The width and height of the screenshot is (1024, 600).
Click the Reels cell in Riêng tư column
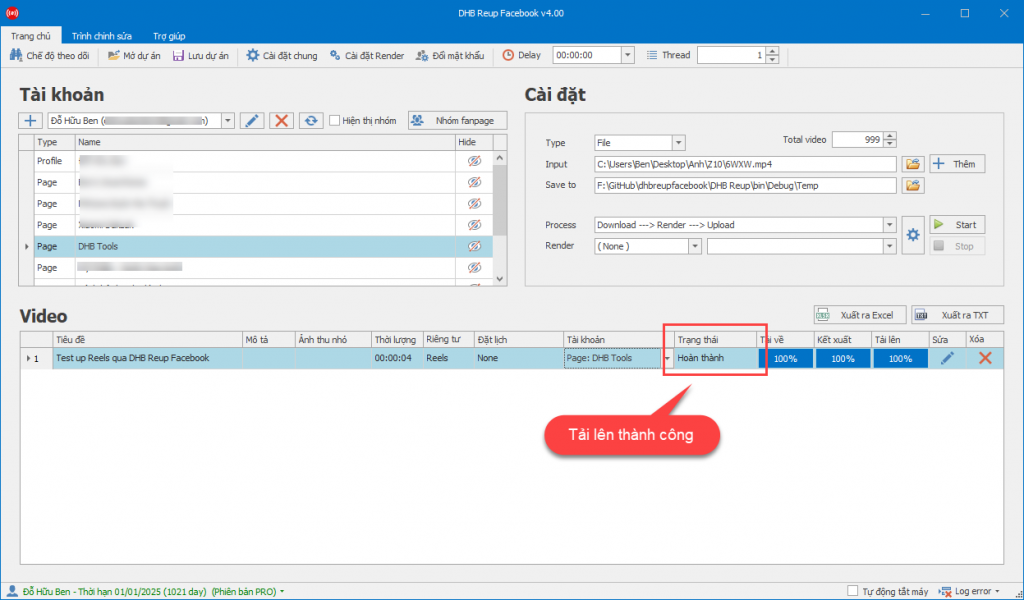pyautogui.click(x=449, y=358)
